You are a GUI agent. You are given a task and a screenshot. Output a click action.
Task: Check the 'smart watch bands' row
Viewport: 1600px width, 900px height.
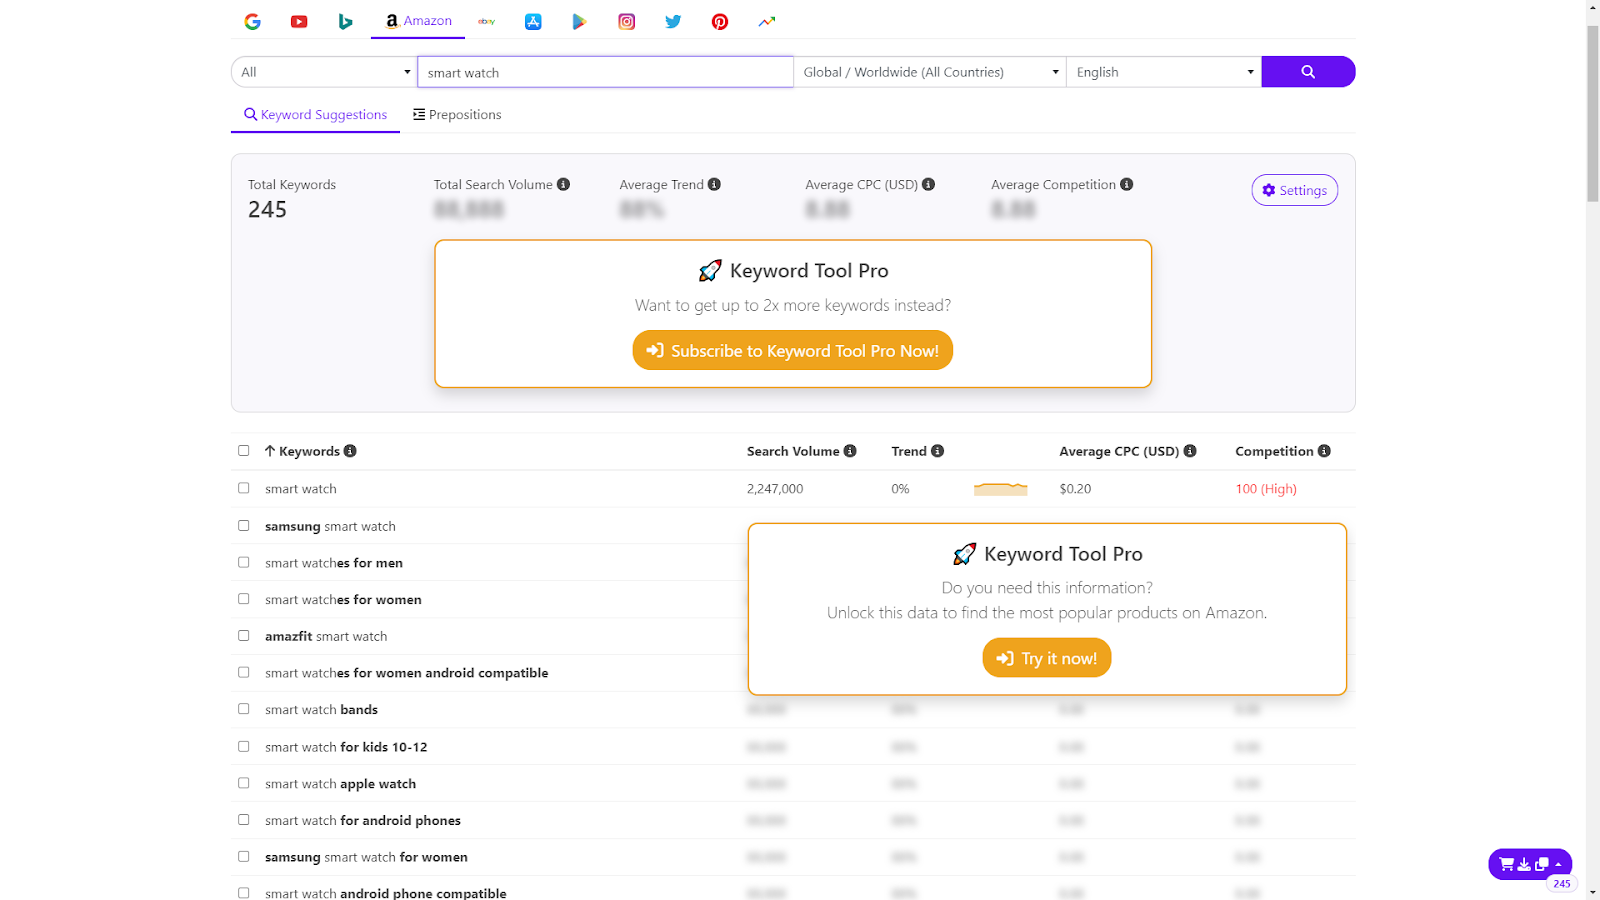tap(243, 709)
